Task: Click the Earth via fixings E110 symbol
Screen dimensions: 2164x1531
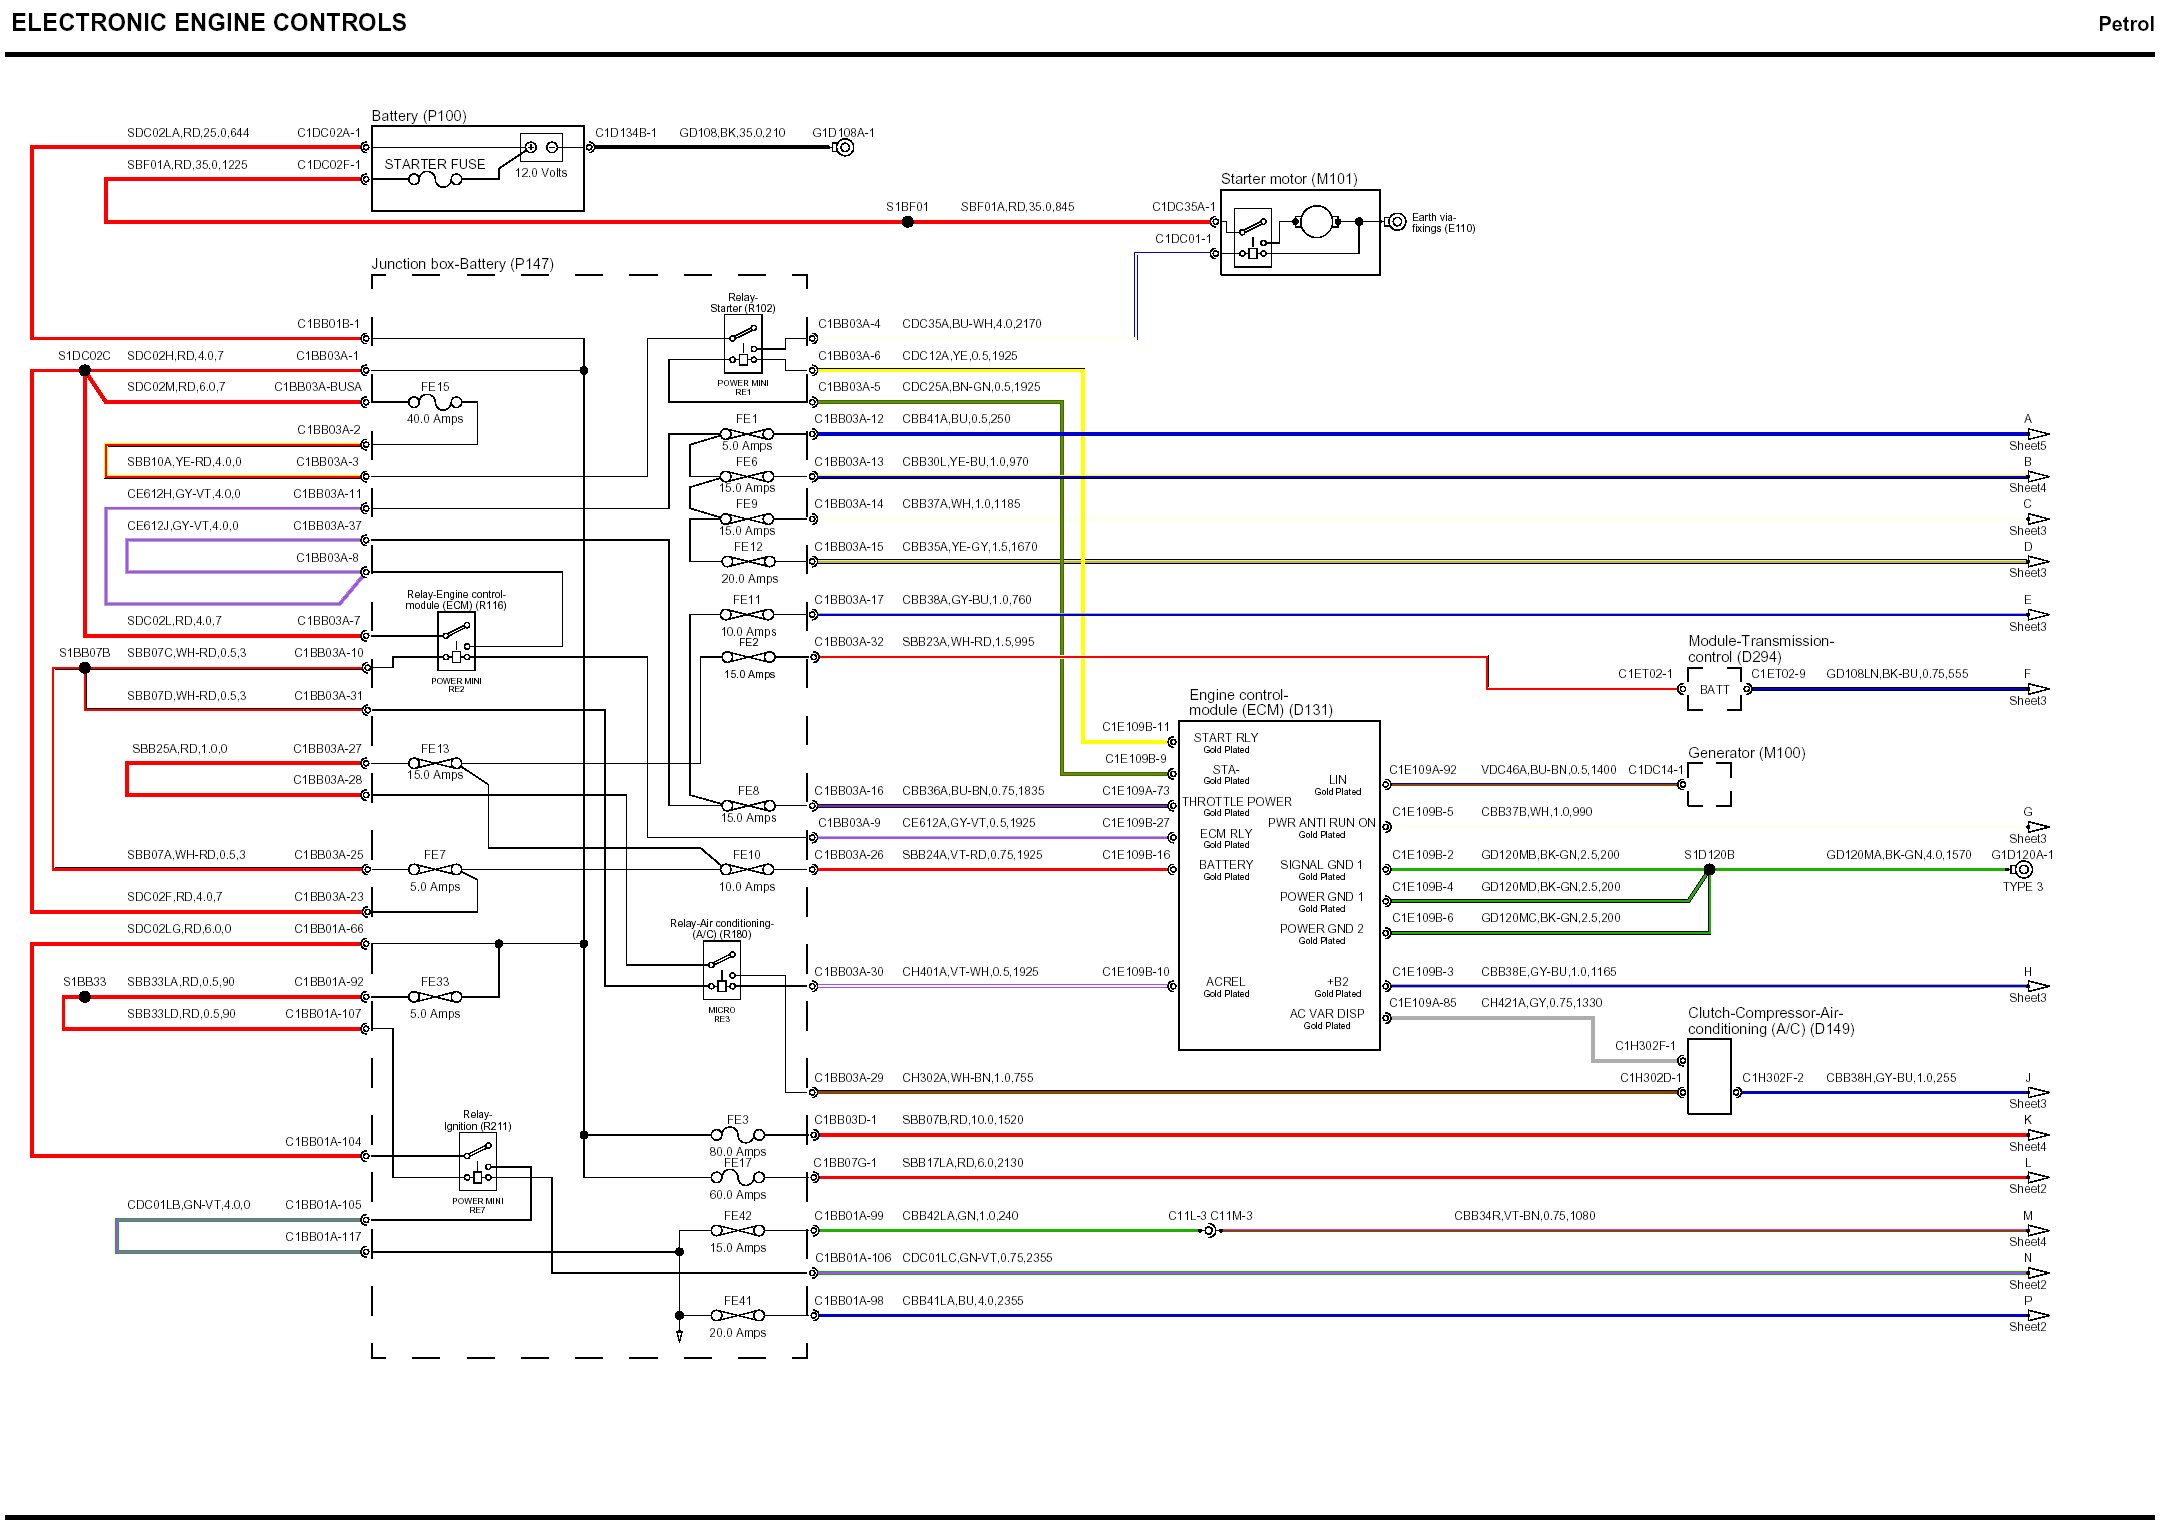Action: (x=1397, y=222)
